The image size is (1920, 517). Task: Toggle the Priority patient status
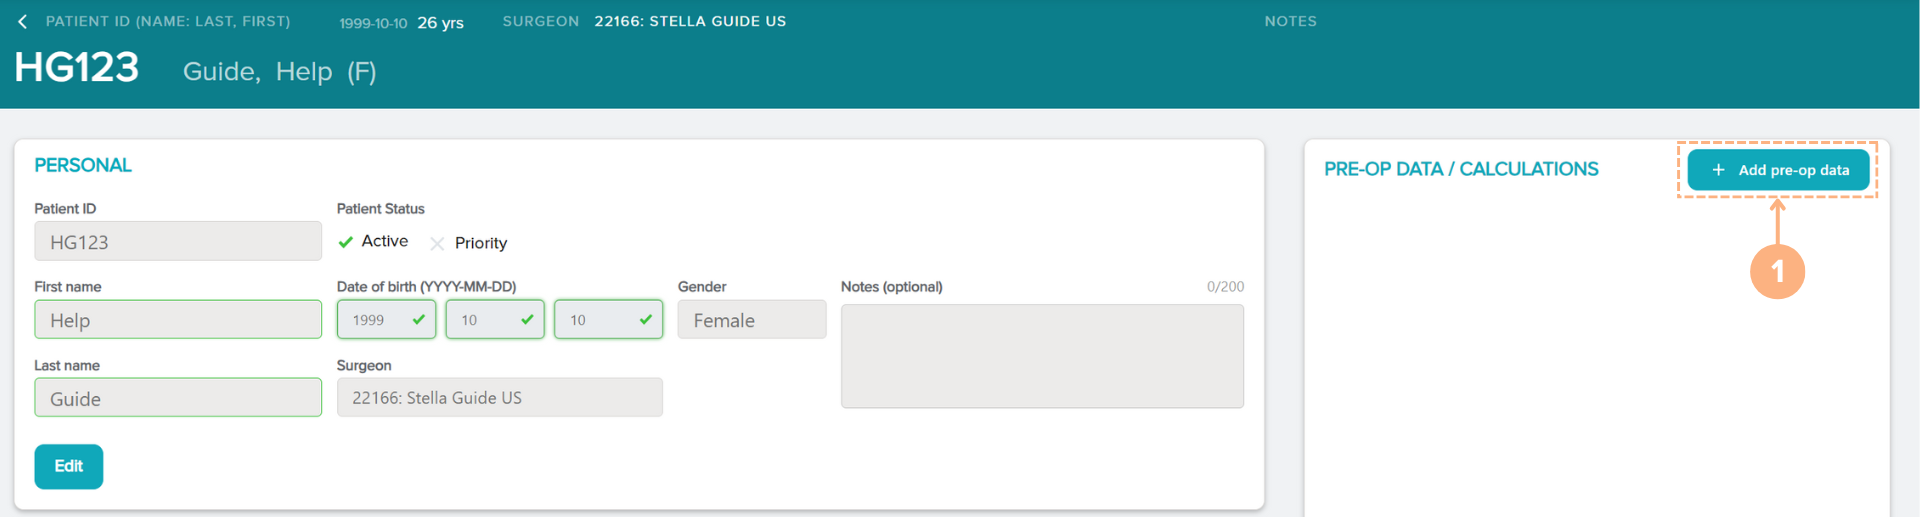468,243
